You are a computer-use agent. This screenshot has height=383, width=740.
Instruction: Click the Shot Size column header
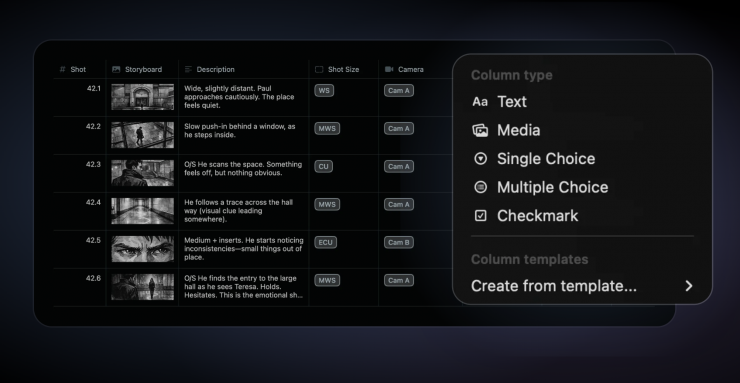pos(344,69)
